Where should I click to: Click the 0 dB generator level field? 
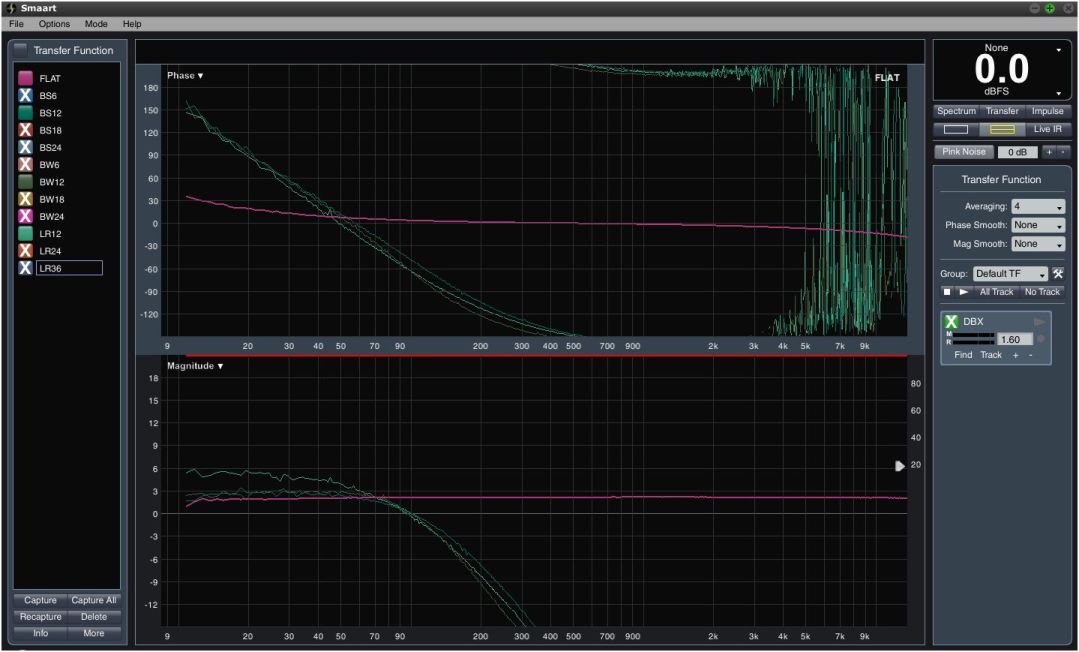point(1017,152)
